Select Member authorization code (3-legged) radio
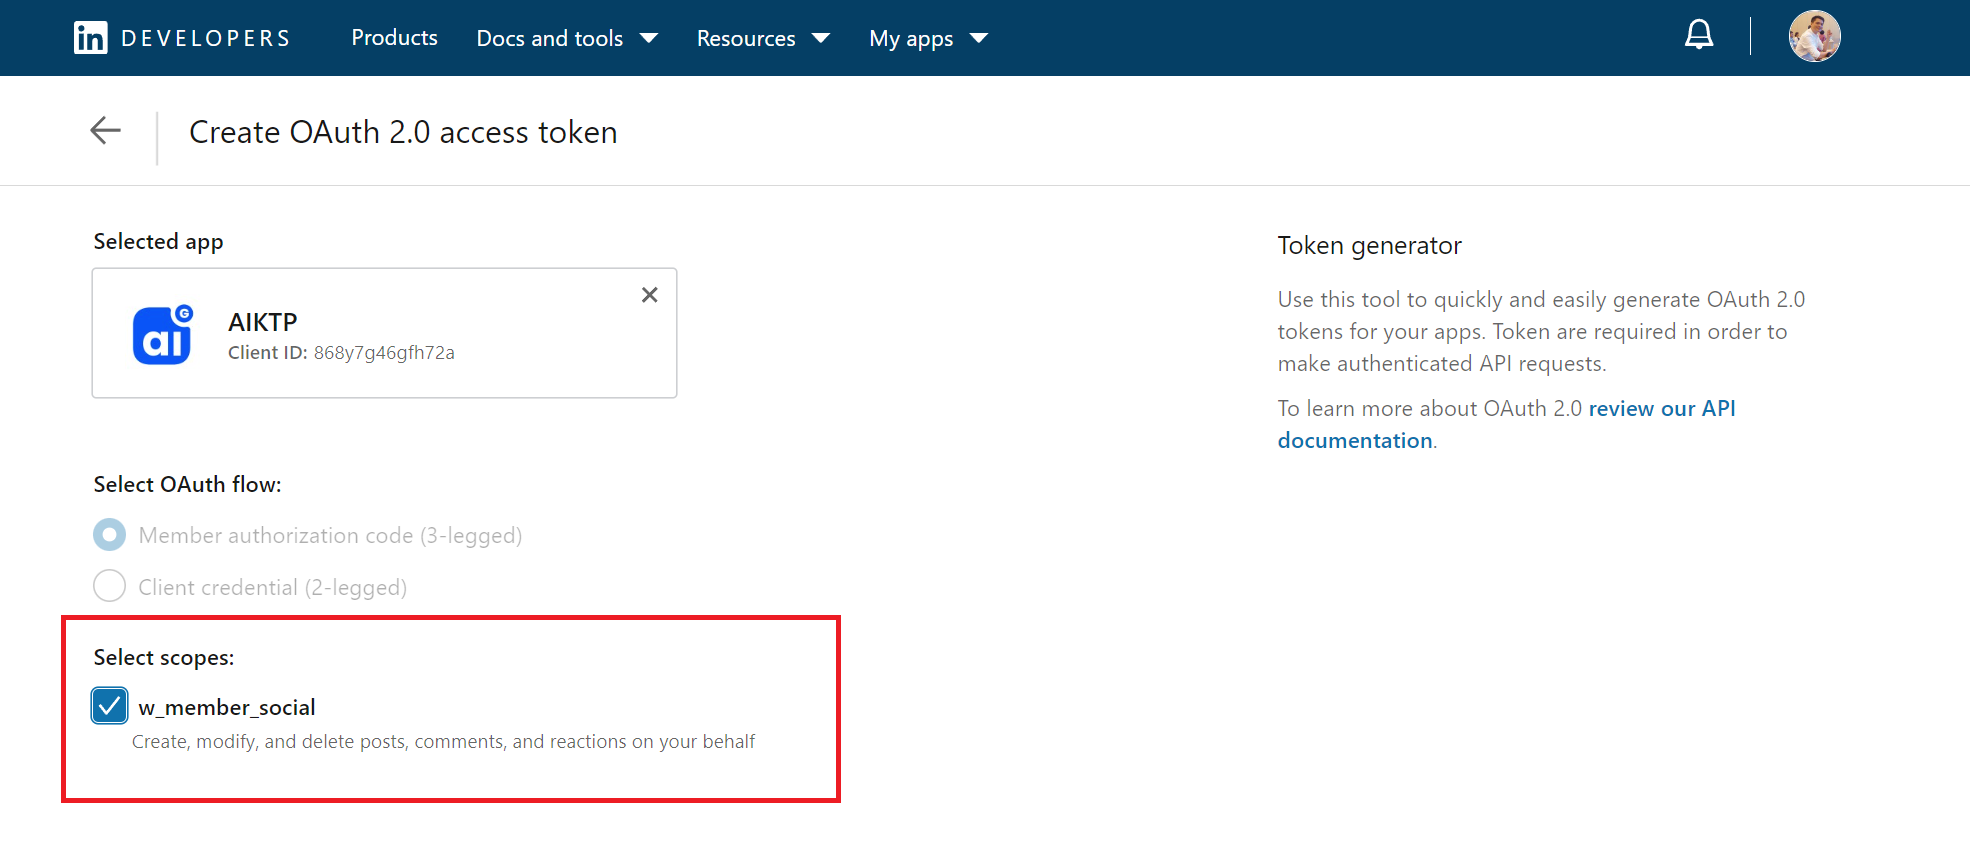Image resolution: width=1970 pixels, height=856 pixels. coord(110,535)
